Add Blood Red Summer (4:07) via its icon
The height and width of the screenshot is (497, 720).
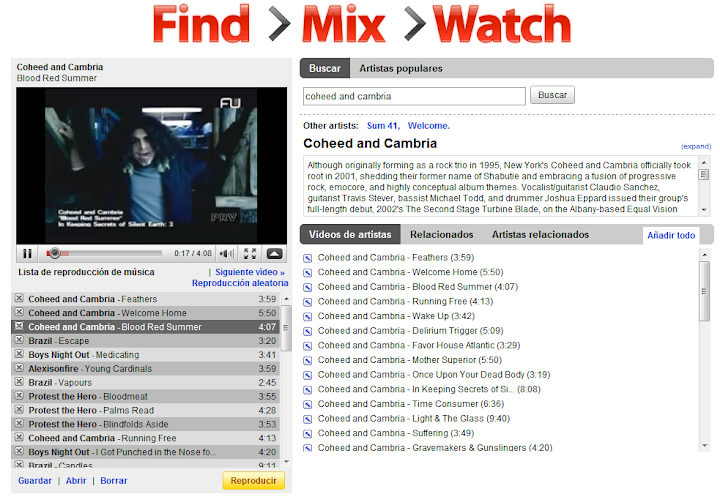308,288
